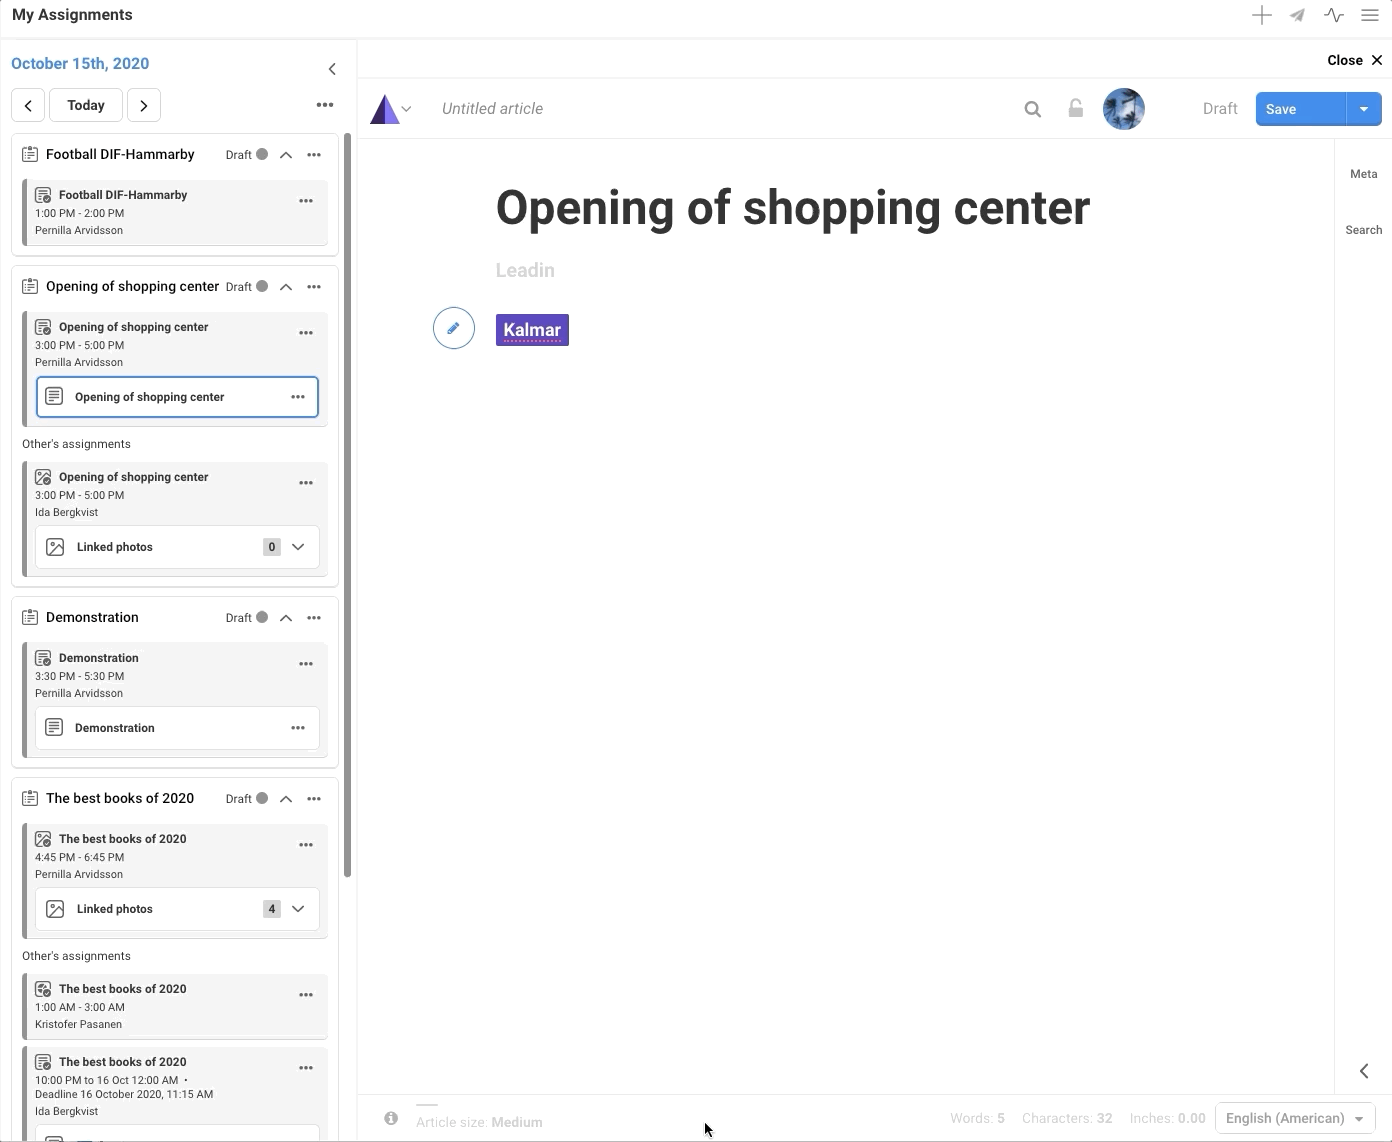Click the Untitled article name field
The image size is (1392, 1142).
pos(493,109)
